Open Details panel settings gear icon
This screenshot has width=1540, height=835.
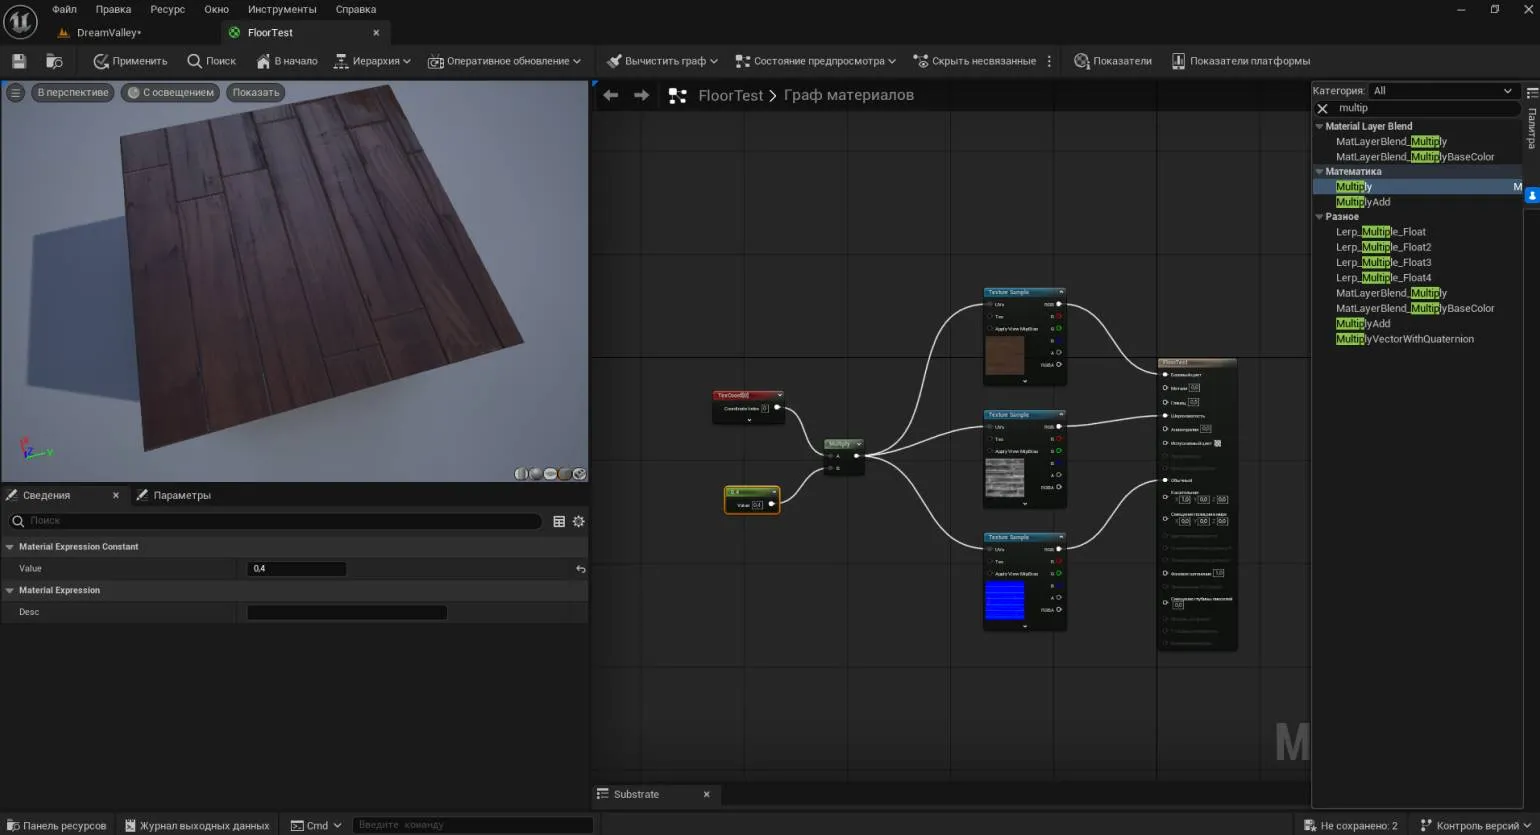pyautogui.click(x=578, y=521)
